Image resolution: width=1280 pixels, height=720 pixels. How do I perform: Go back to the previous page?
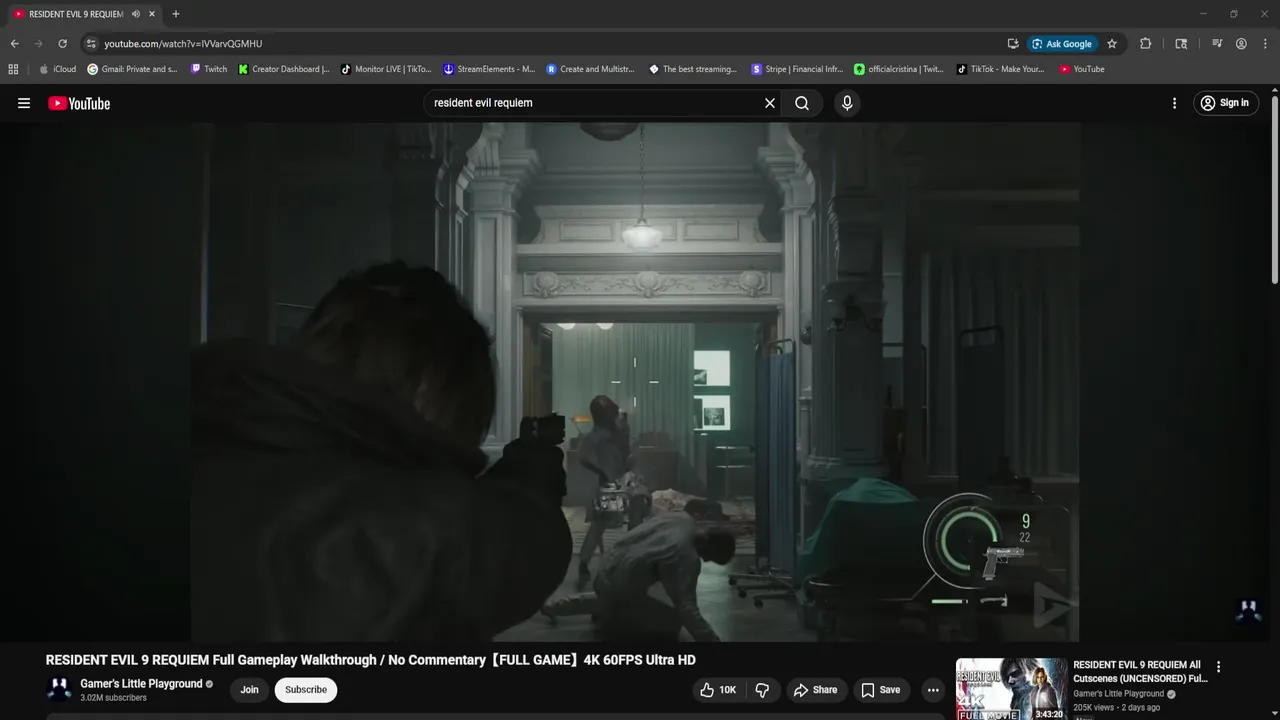(14, 44)
